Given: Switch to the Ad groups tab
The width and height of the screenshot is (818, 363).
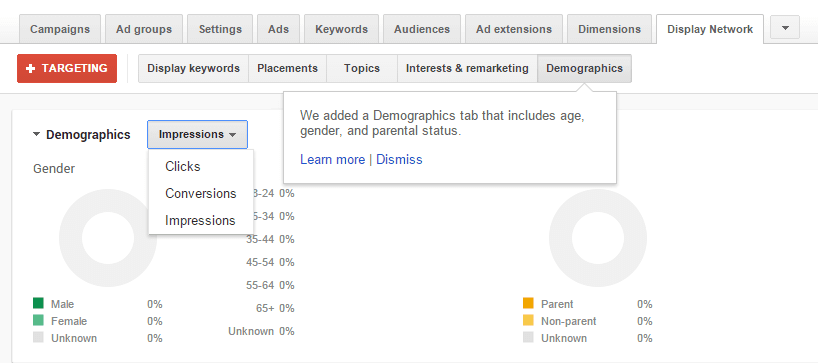Looking at the screenshot, I should coord(144,29).
